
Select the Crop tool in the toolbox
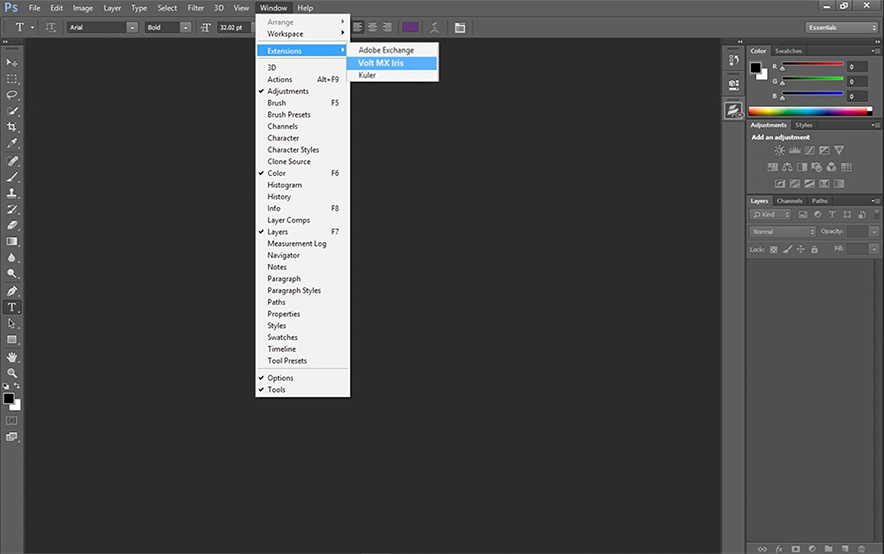[13, 127]
